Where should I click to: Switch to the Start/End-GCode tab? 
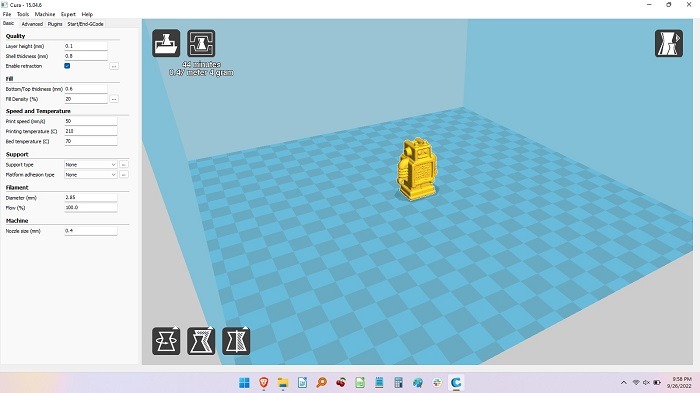85,24
